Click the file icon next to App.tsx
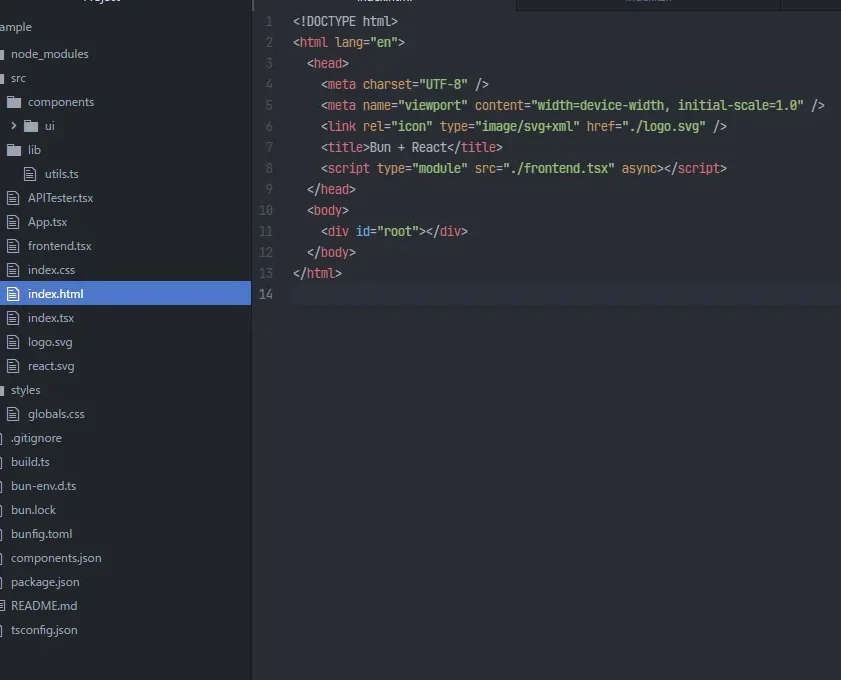The height and width of the screenshot is (680, 841). [x=13, y=222]
